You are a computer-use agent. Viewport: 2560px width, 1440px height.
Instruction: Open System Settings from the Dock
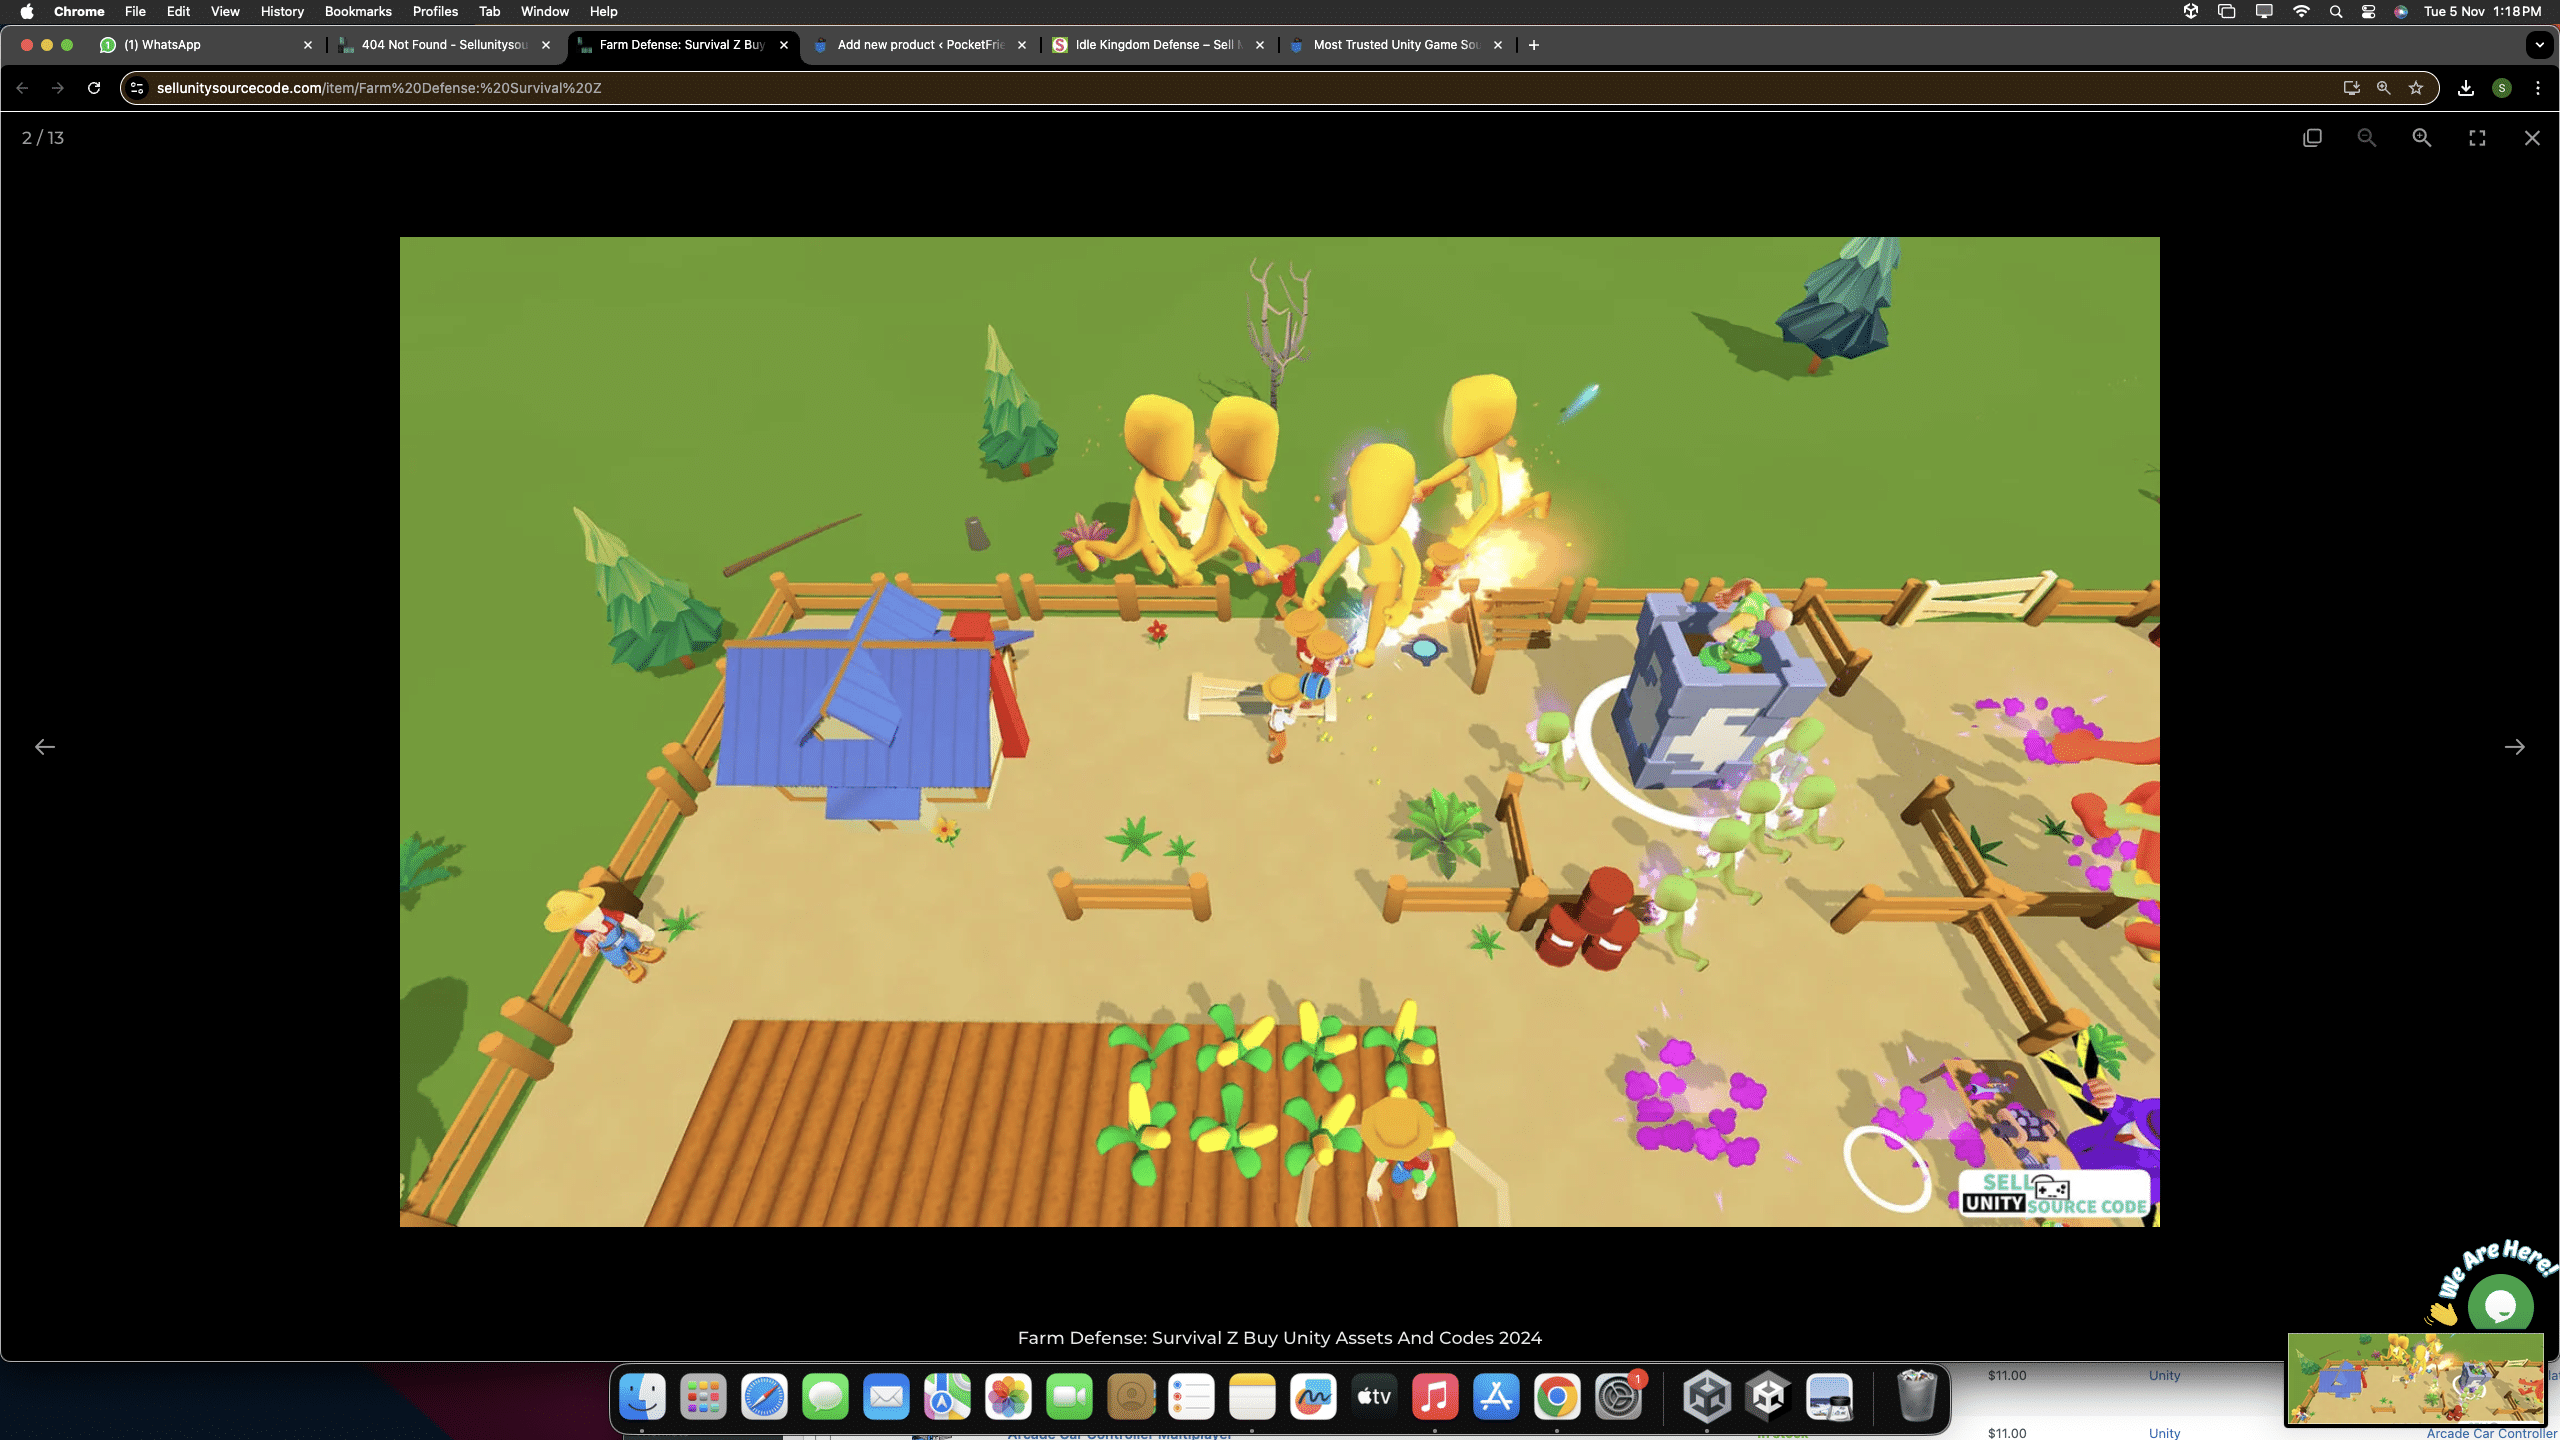pyautogui.click(x=1618, y=1397)
